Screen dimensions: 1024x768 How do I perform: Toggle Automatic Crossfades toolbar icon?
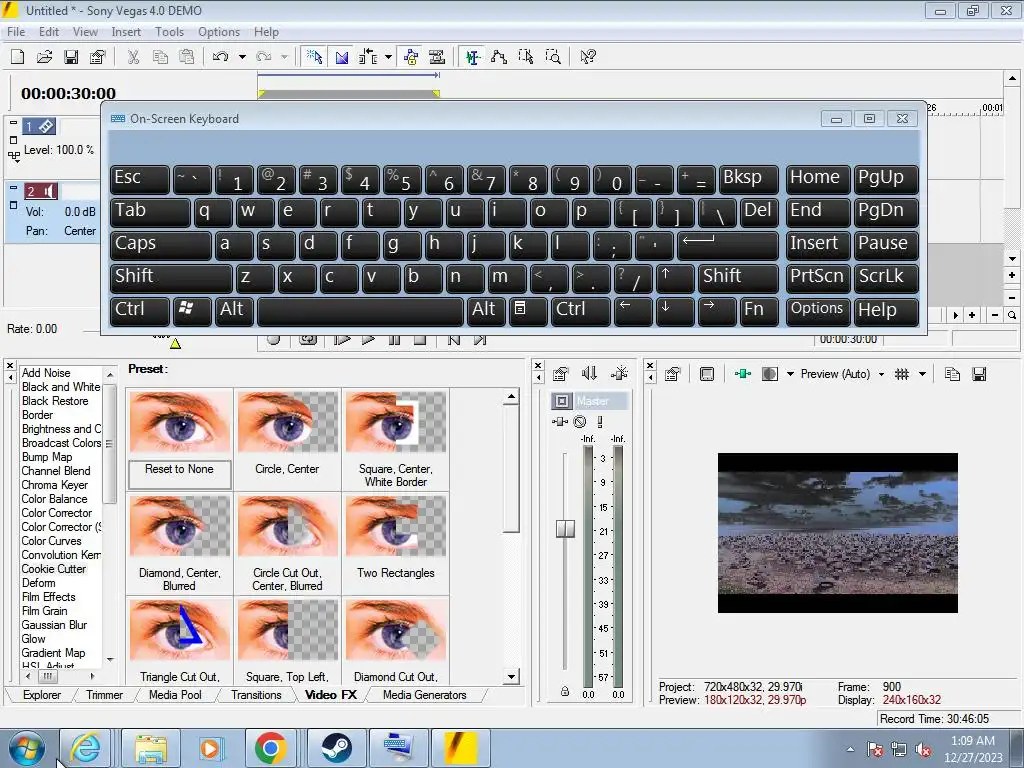tap(342, 57)
